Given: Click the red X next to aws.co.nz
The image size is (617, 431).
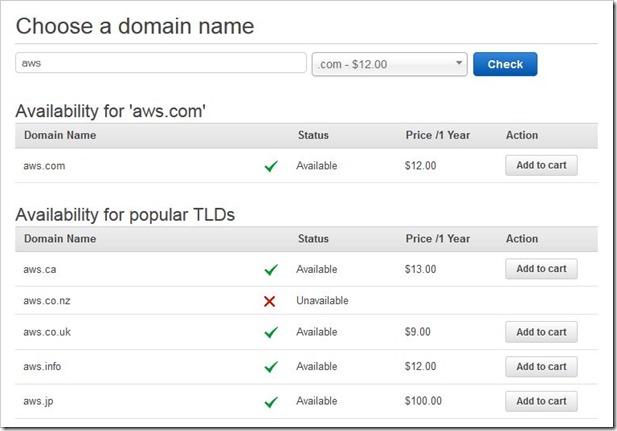Looking at the screenshot, I should (x=270, y=301).
